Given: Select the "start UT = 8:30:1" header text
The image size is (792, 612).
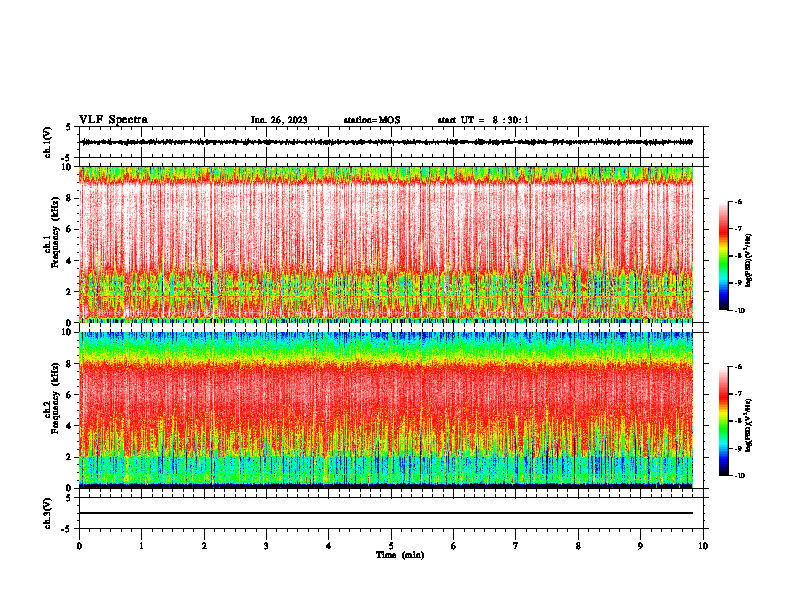Looking at the screenshot, I should click(x=483, y=120).
